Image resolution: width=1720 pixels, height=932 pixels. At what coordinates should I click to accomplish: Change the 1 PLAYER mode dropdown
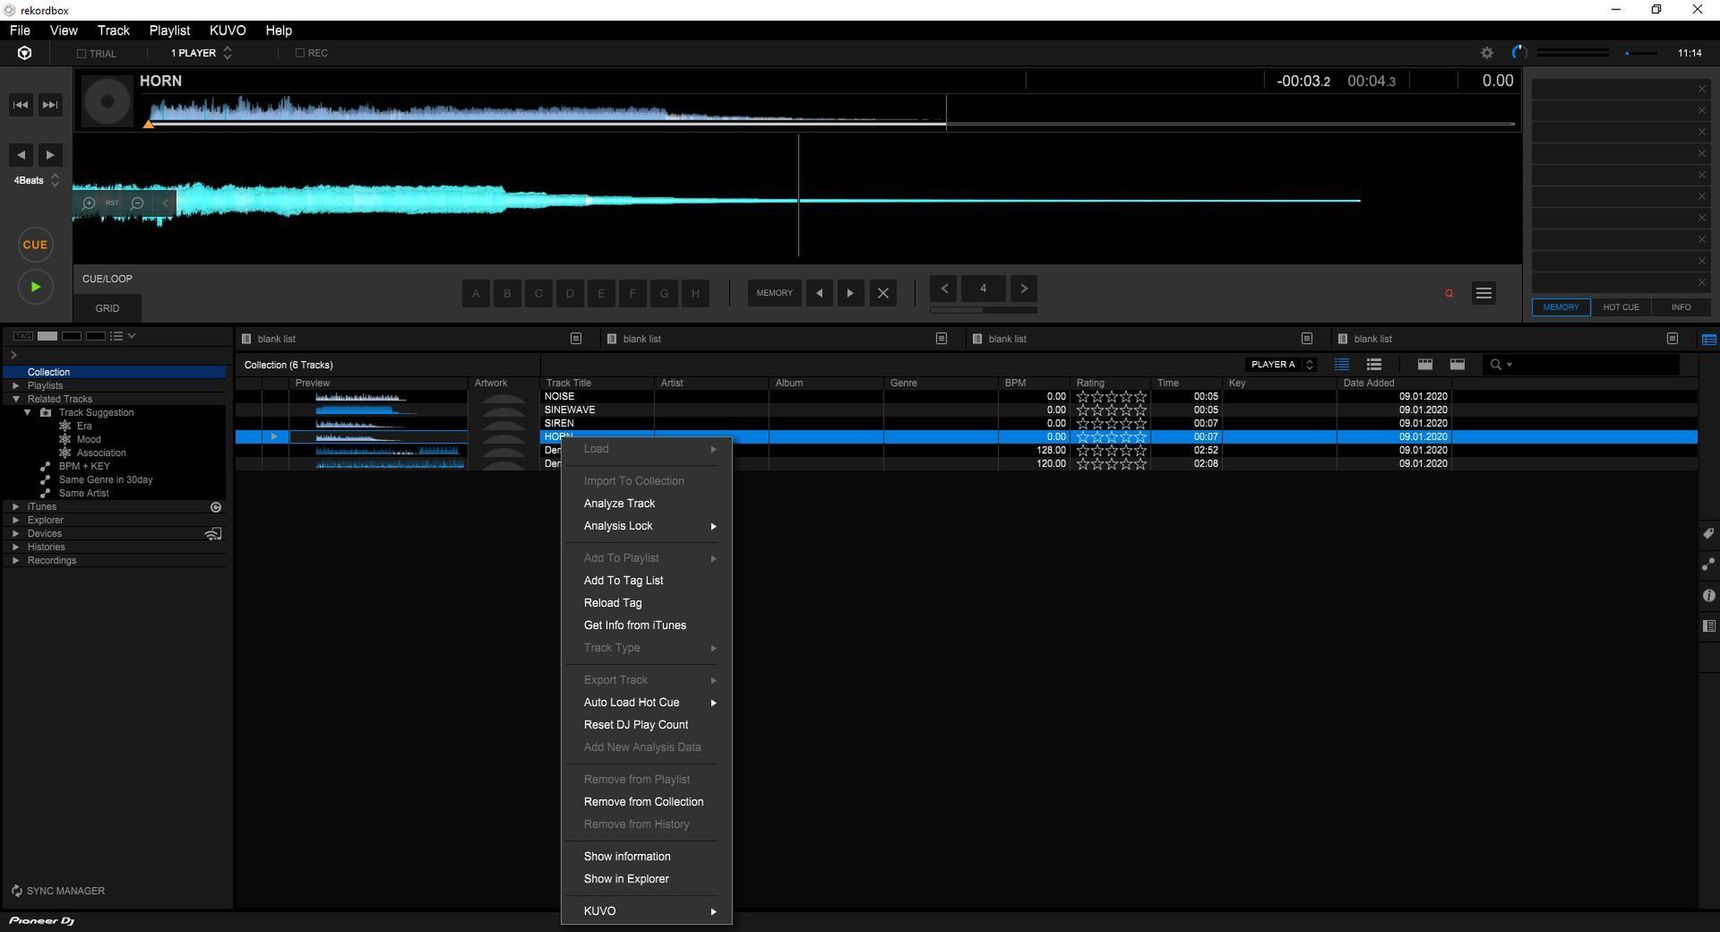201,53
